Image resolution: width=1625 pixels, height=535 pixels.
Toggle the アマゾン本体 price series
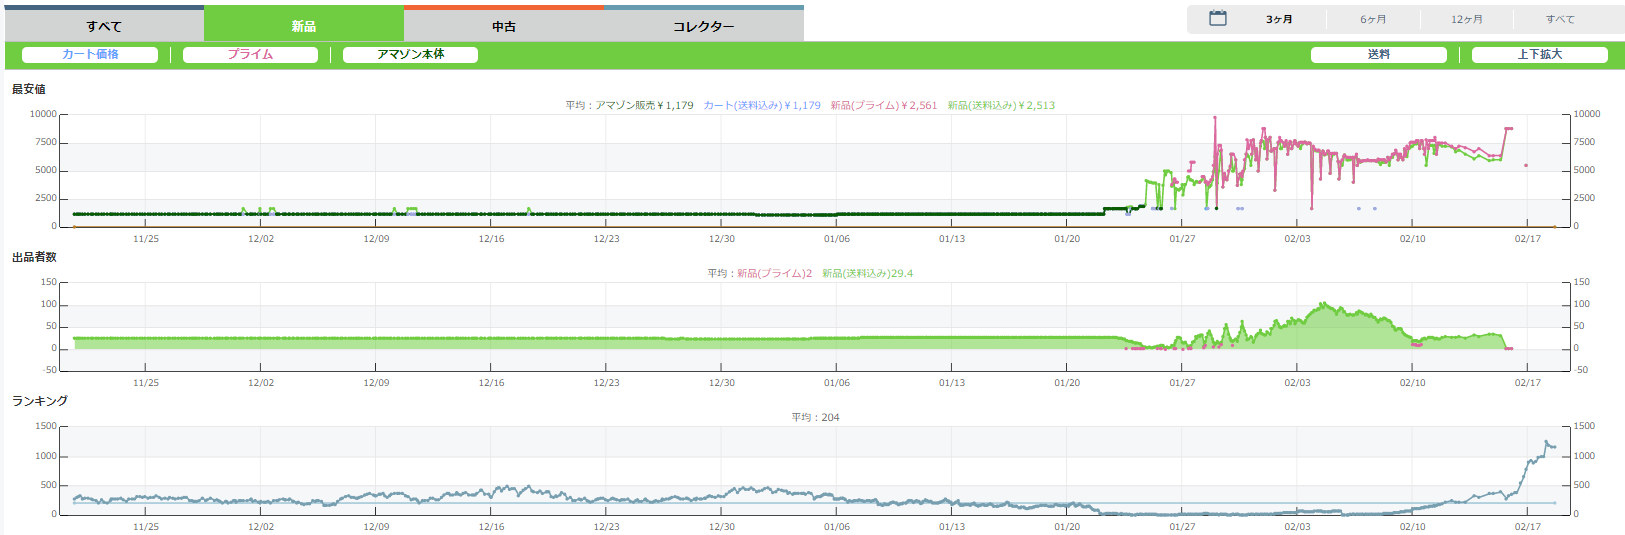pos(410,55)
